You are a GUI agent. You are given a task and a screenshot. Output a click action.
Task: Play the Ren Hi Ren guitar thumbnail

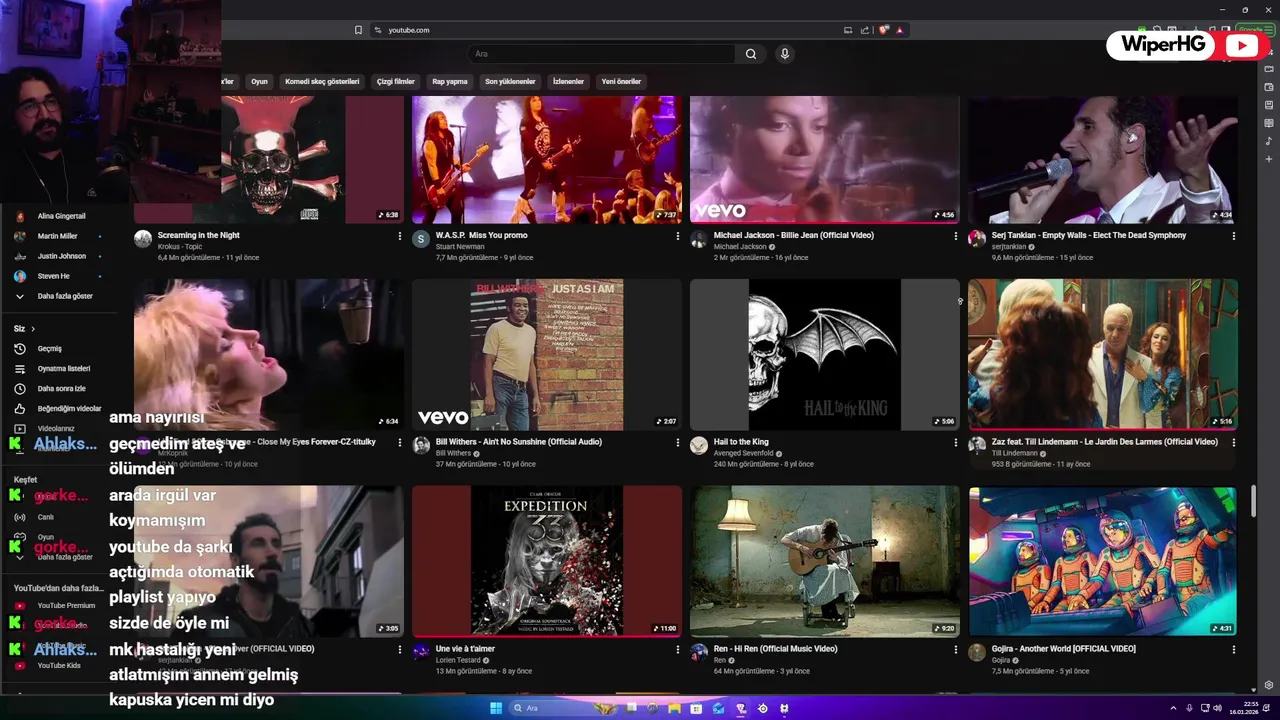pos(824,561)
